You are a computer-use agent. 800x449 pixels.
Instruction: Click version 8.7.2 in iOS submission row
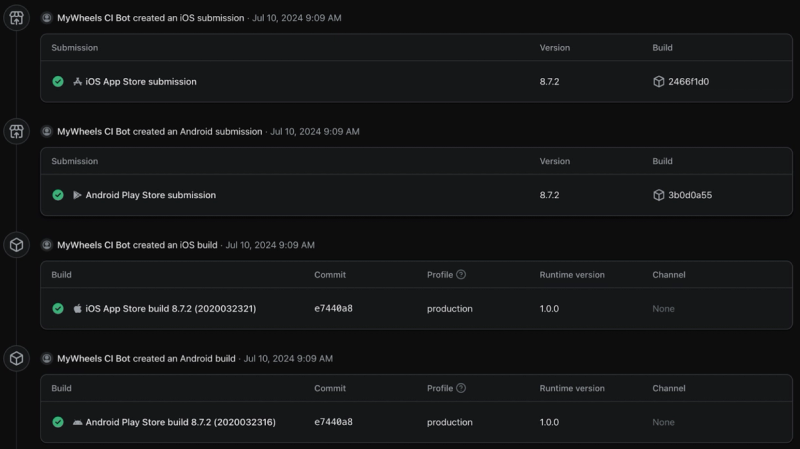tap(549, 82)
